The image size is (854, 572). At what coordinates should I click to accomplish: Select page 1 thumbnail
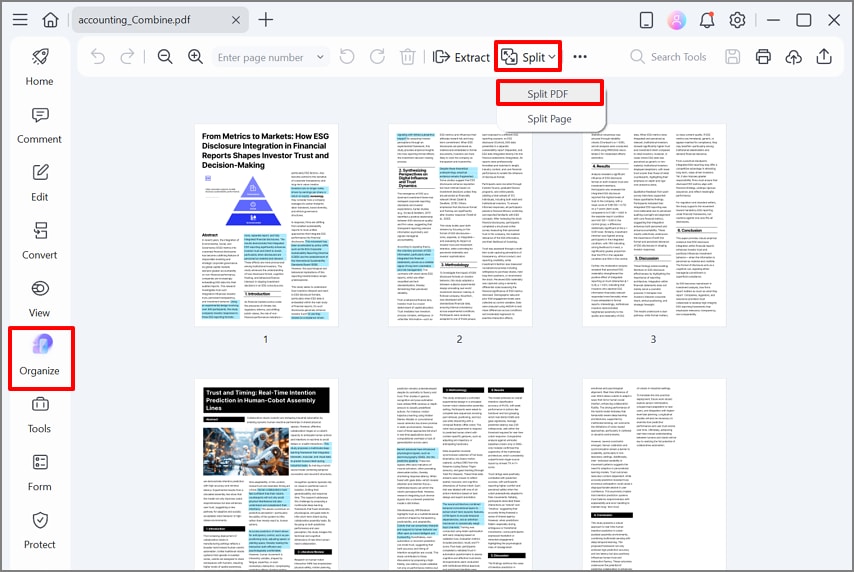[x=266, y=225]
